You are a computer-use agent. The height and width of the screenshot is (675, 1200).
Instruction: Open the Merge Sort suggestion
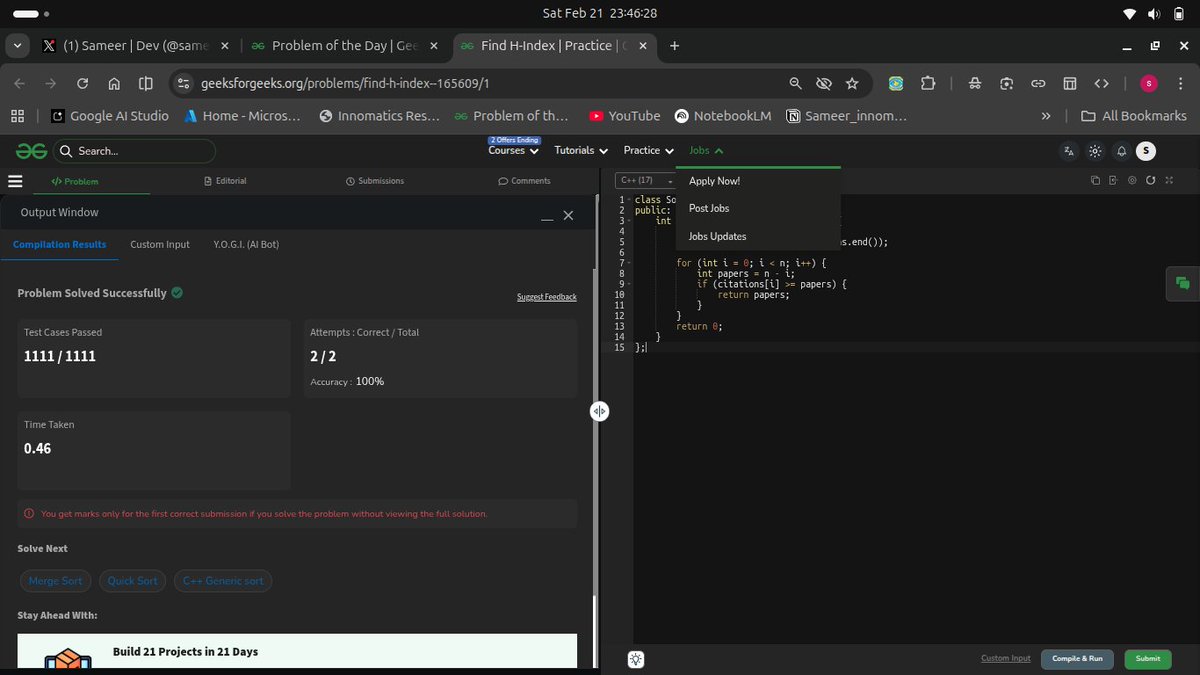tap(56, 581)
